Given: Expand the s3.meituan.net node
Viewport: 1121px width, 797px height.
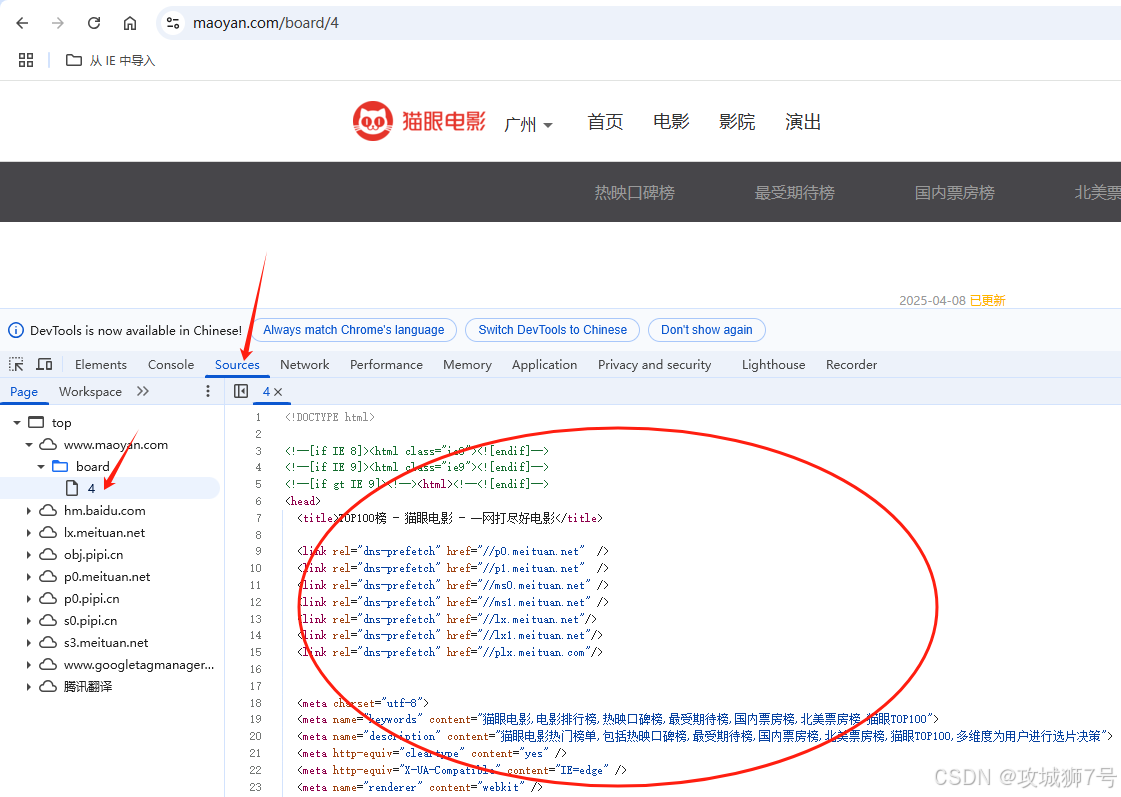Looking at the screenshot, I should (x=29, y=643).
